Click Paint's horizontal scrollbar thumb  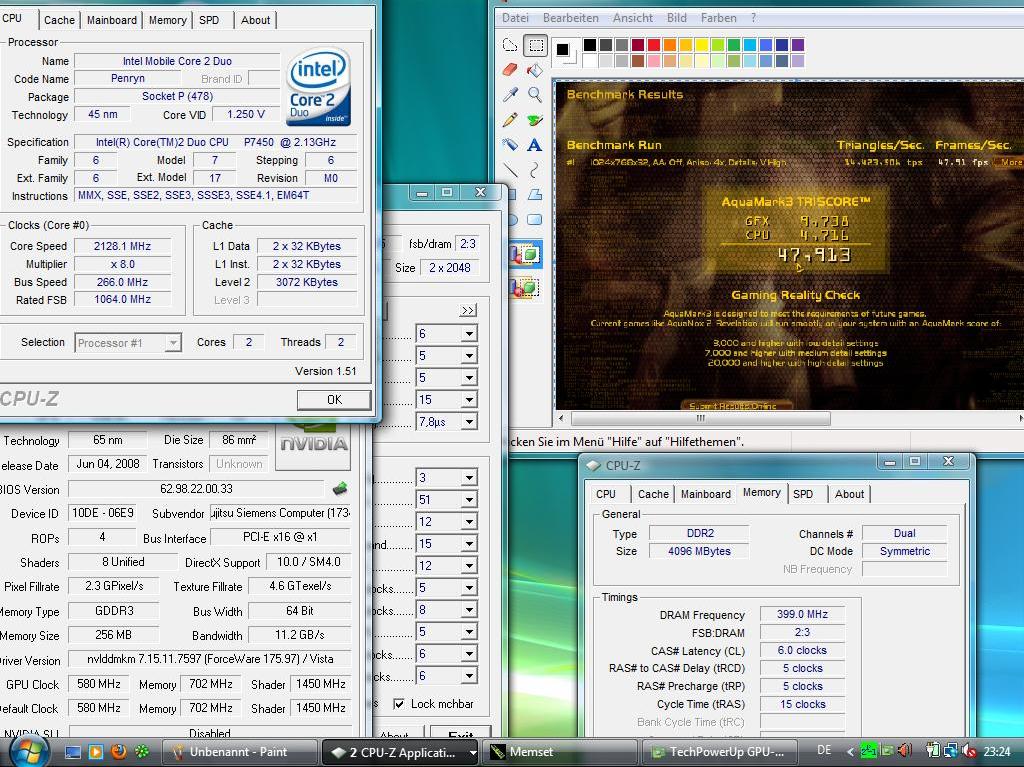click(x=701, y=418)
